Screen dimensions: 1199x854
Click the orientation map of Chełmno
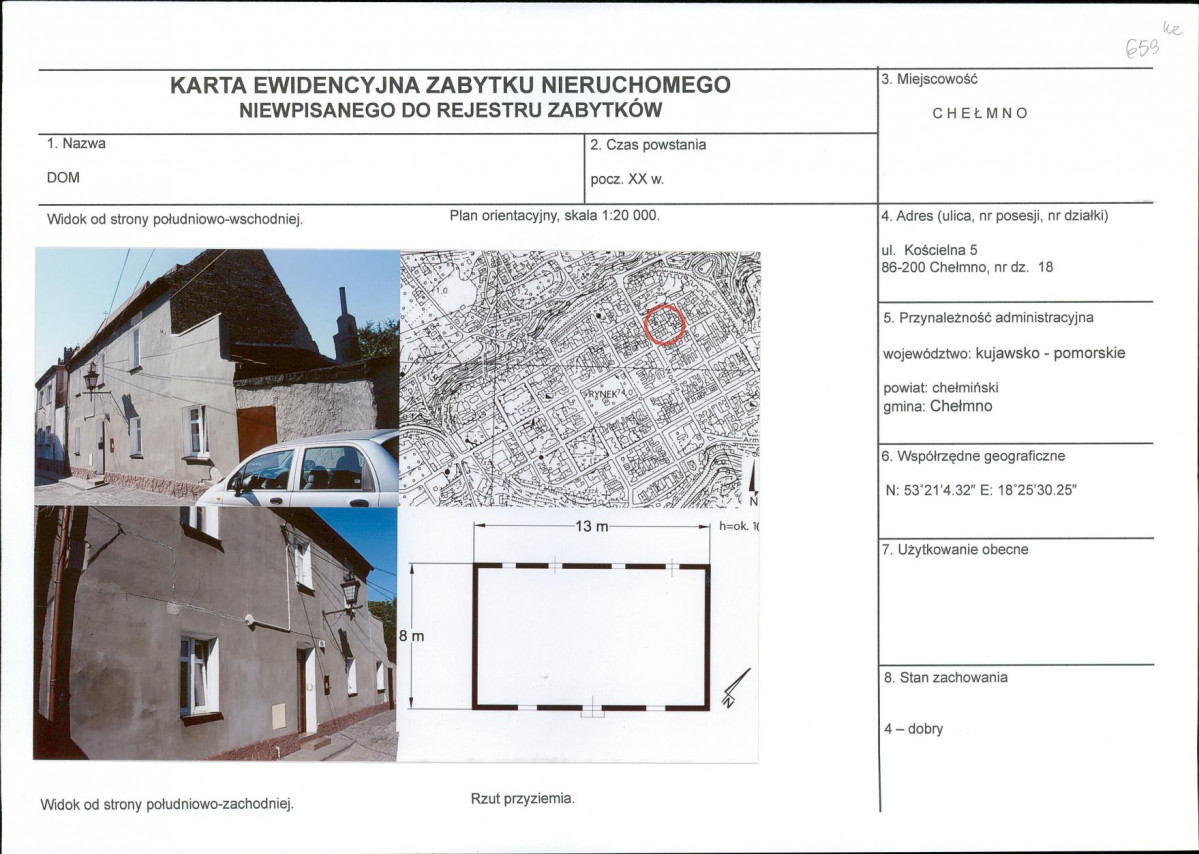point(580,379)
